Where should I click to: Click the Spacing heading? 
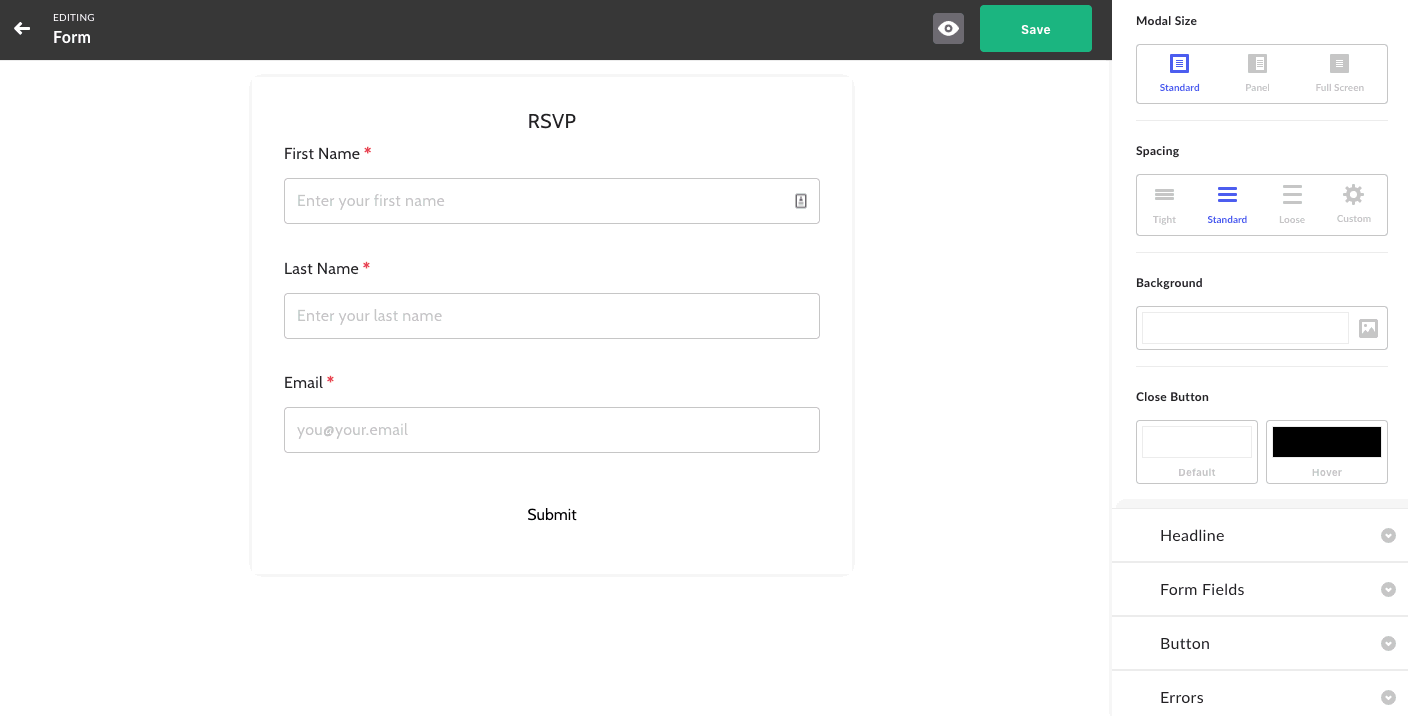[1157, 151]
